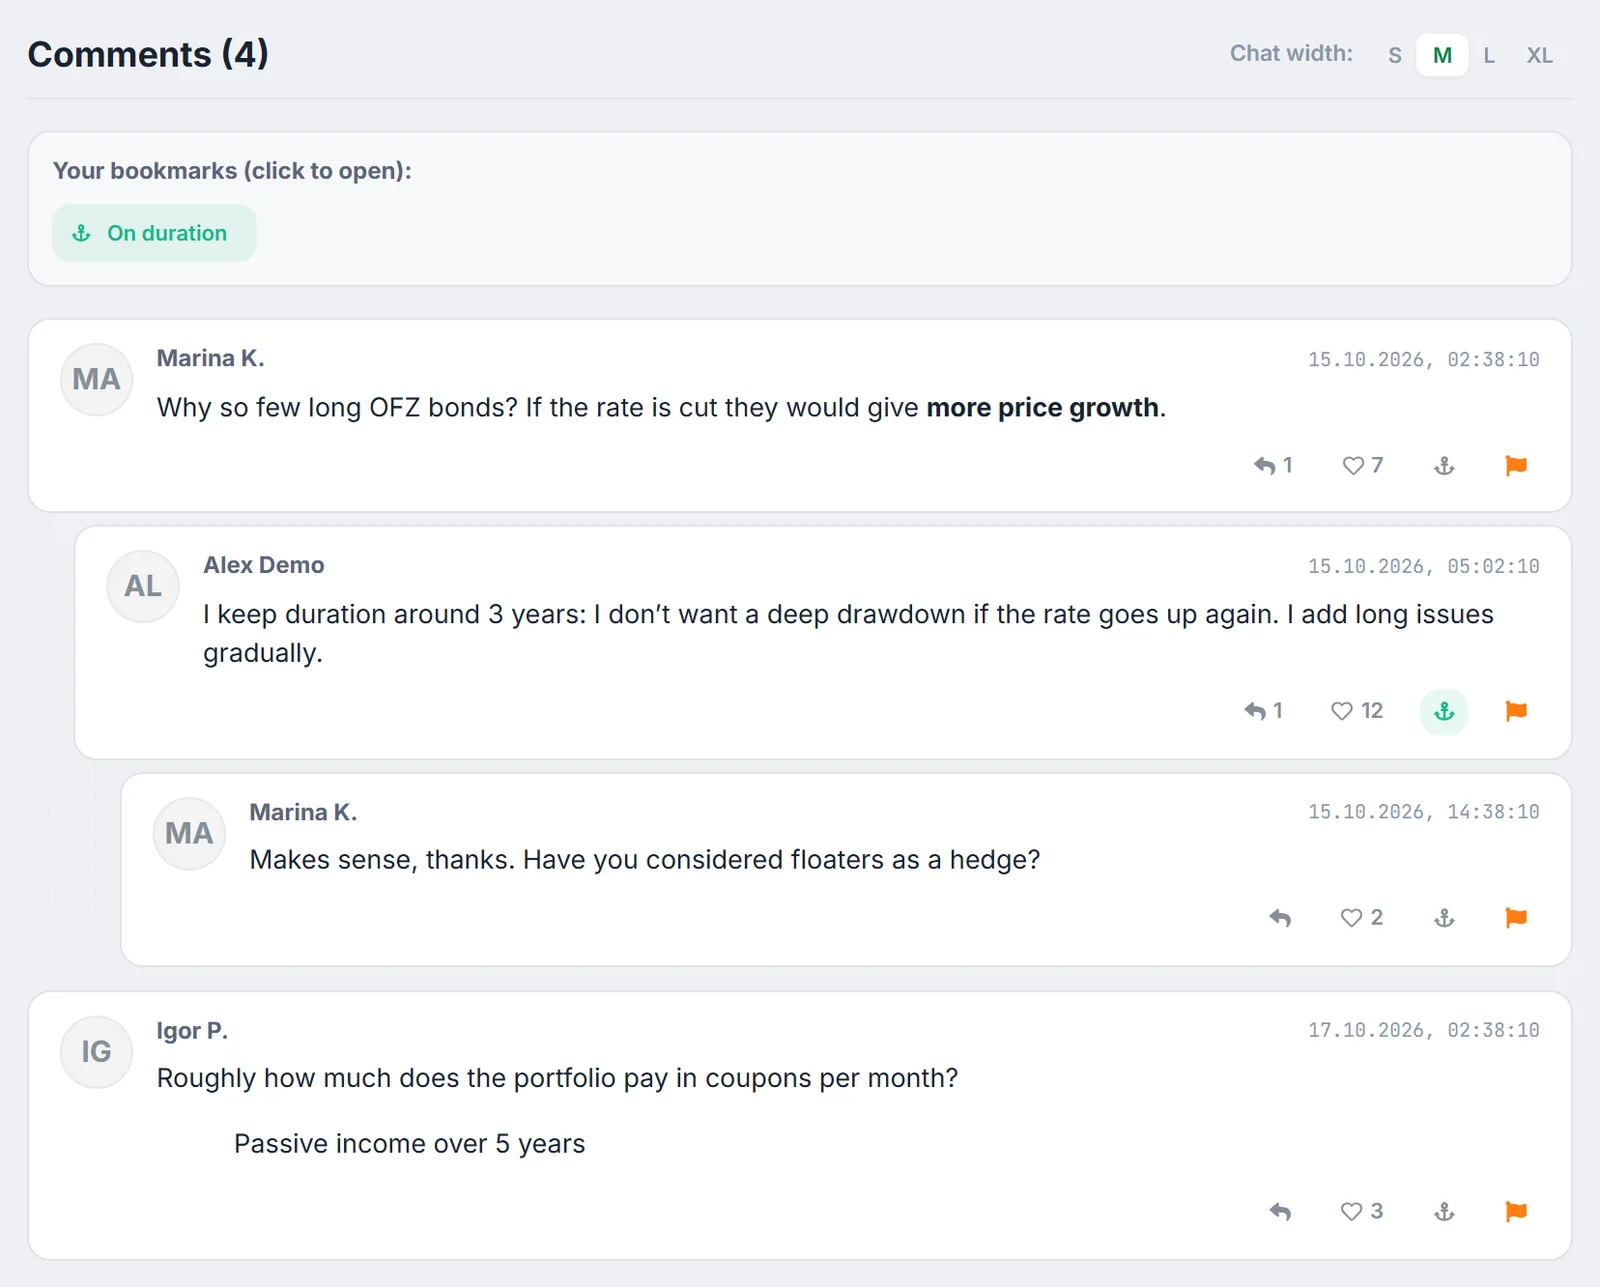
Task: Bookmark Igor P.'s coupons comment
Action: point(1444,1212)
